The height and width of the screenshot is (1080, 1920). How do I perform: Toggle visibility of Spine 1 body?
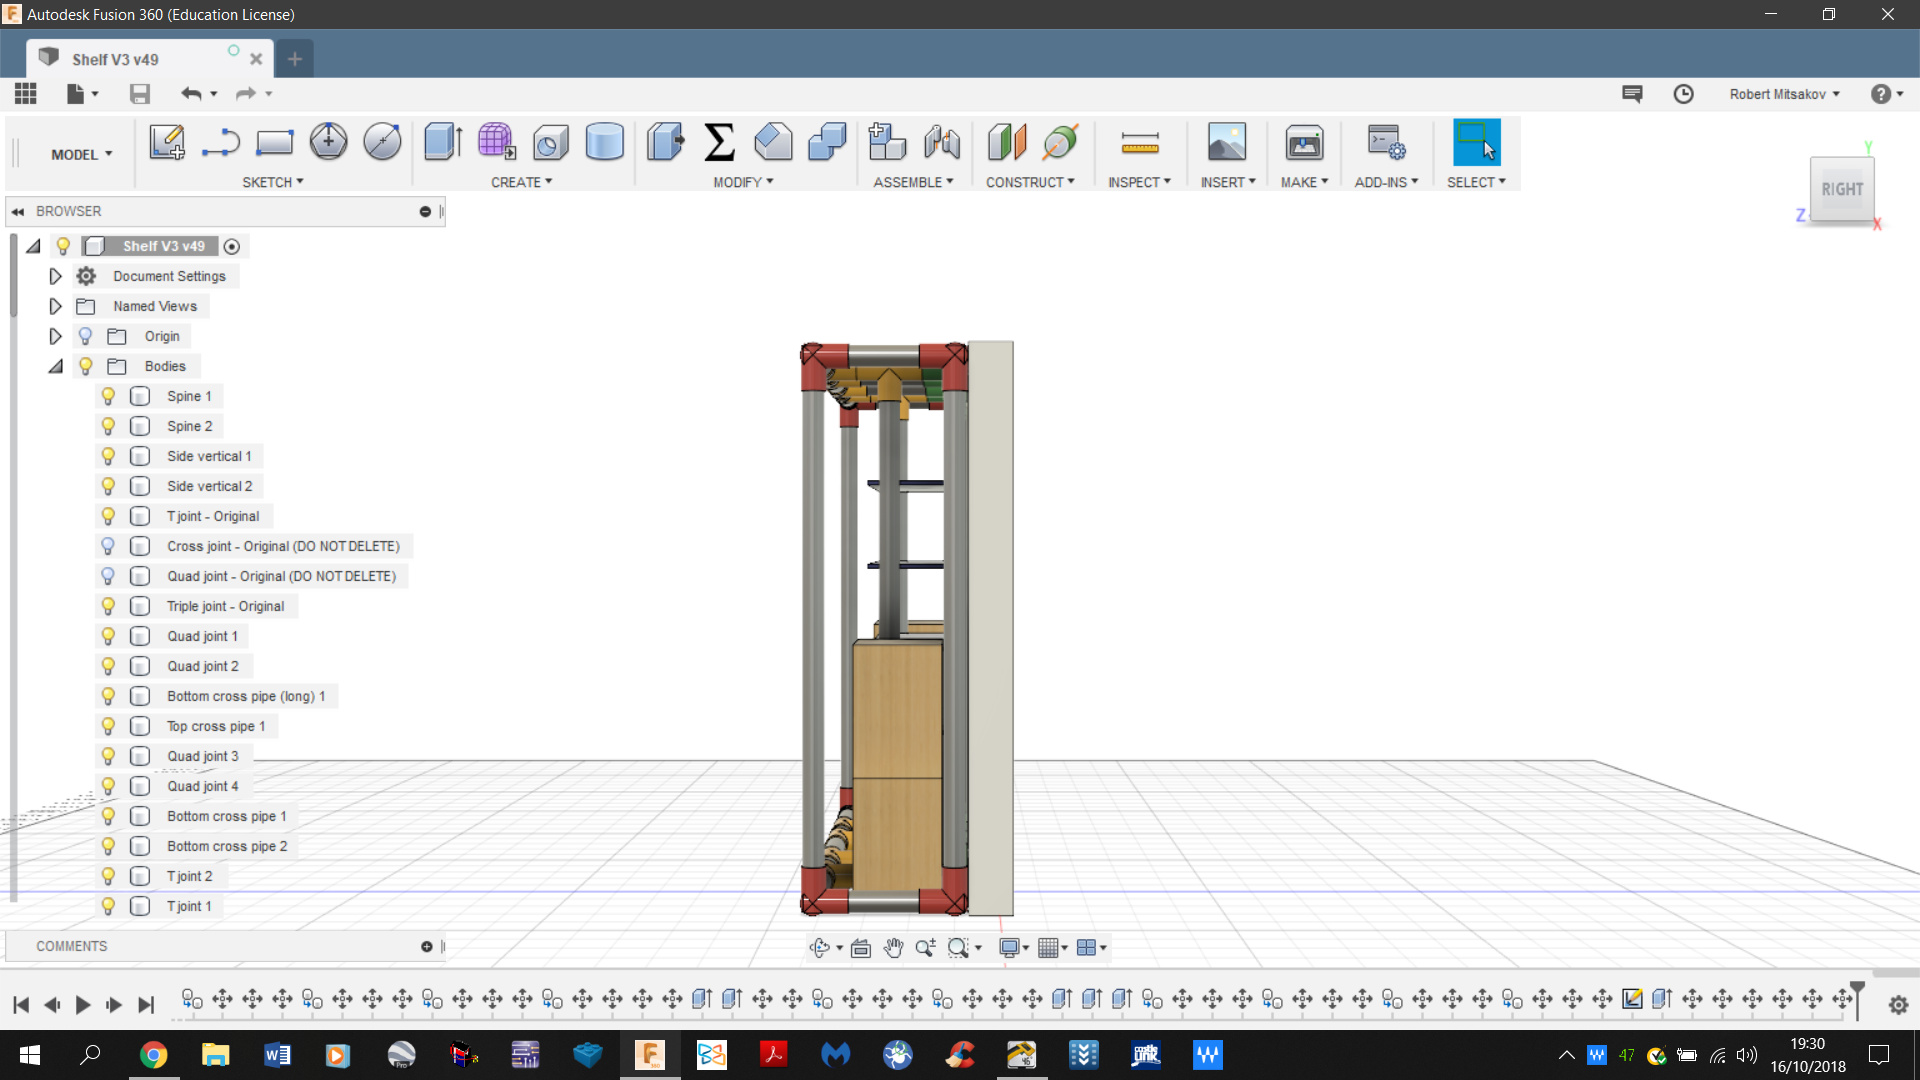108,396
